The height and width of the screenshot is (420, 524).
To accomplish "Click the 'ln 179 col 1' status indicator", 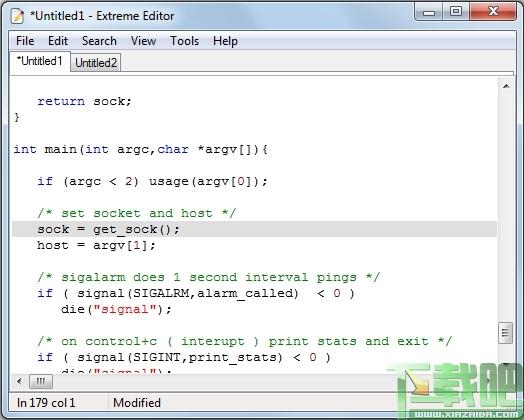I will (46, 403).
